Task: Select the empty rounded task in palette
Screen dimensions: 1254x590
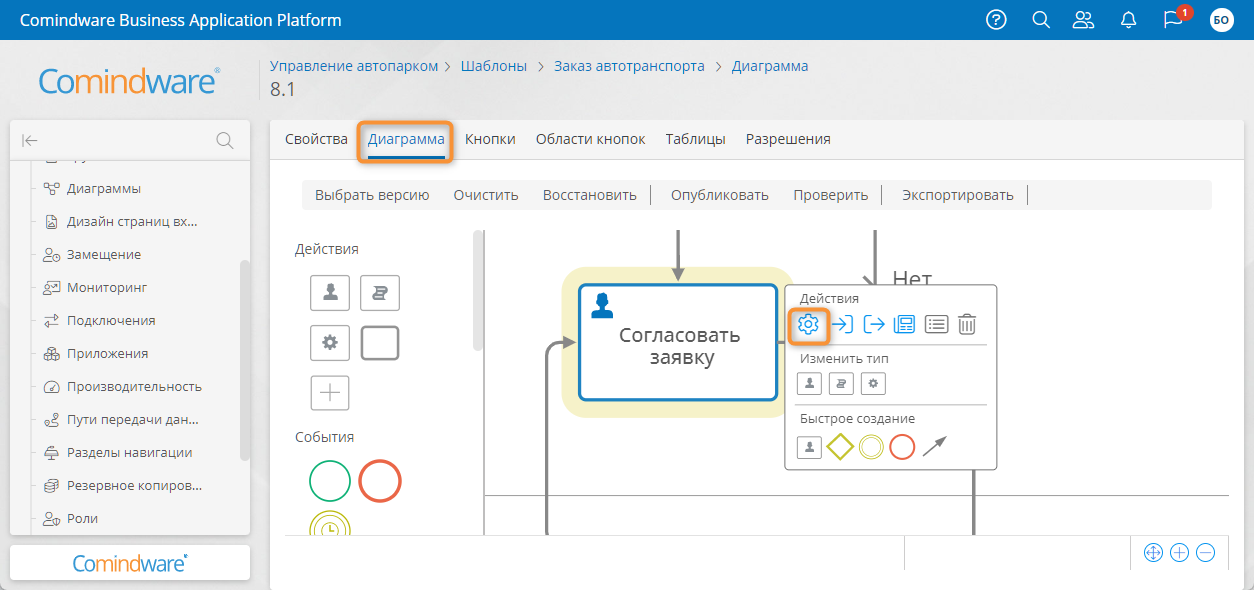Action: pos(380,343)
